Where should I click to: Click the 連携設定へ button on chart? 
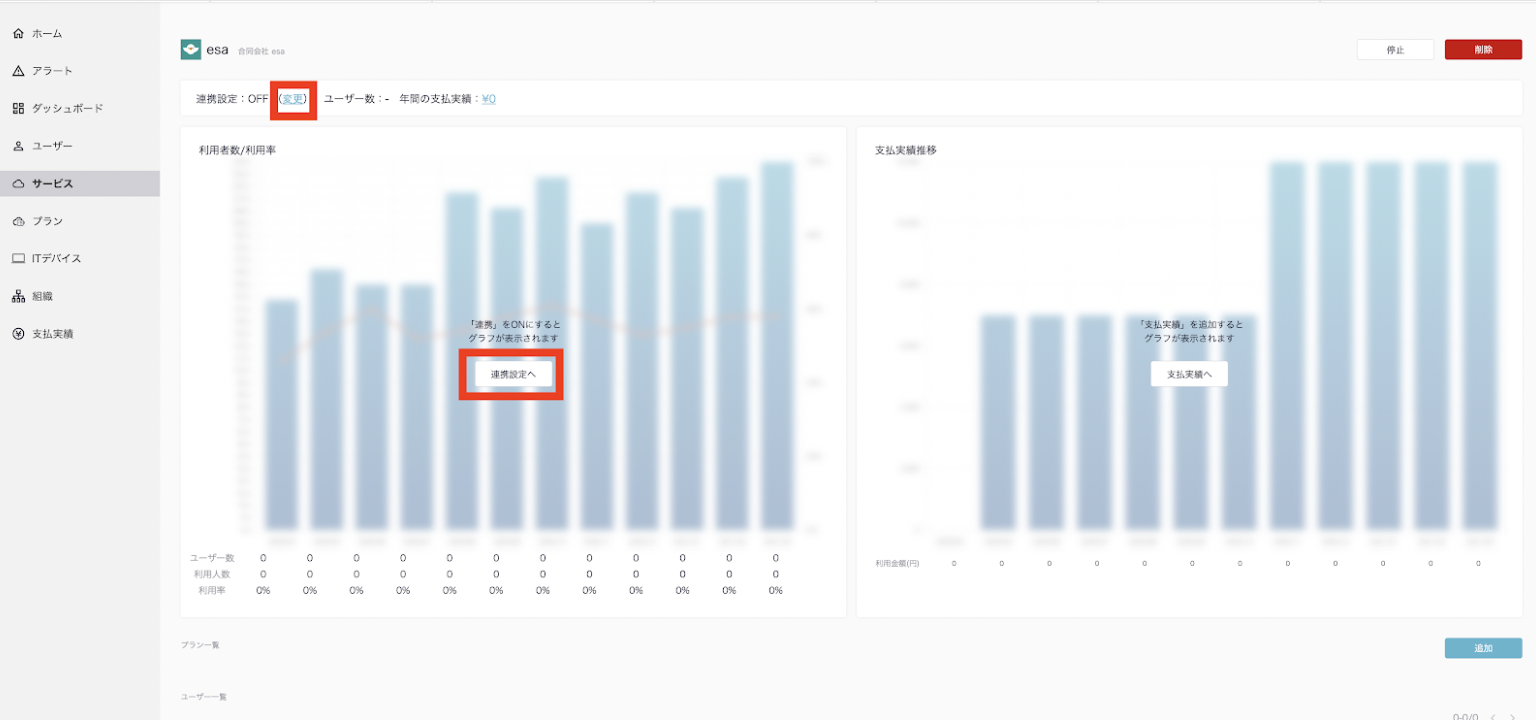pyautogui.click(x=513, y=374)
